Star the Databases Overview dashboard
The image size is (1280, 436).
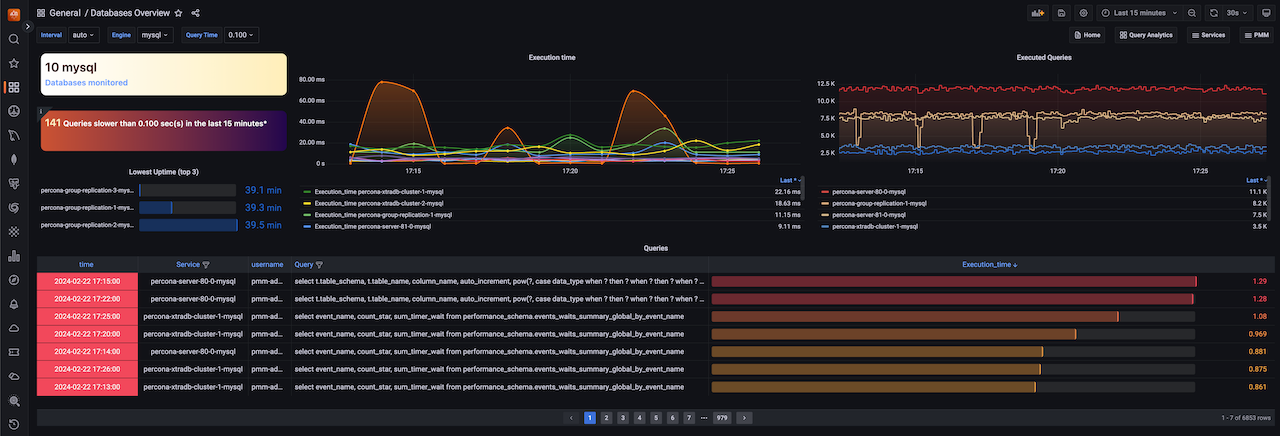(178, 13)
